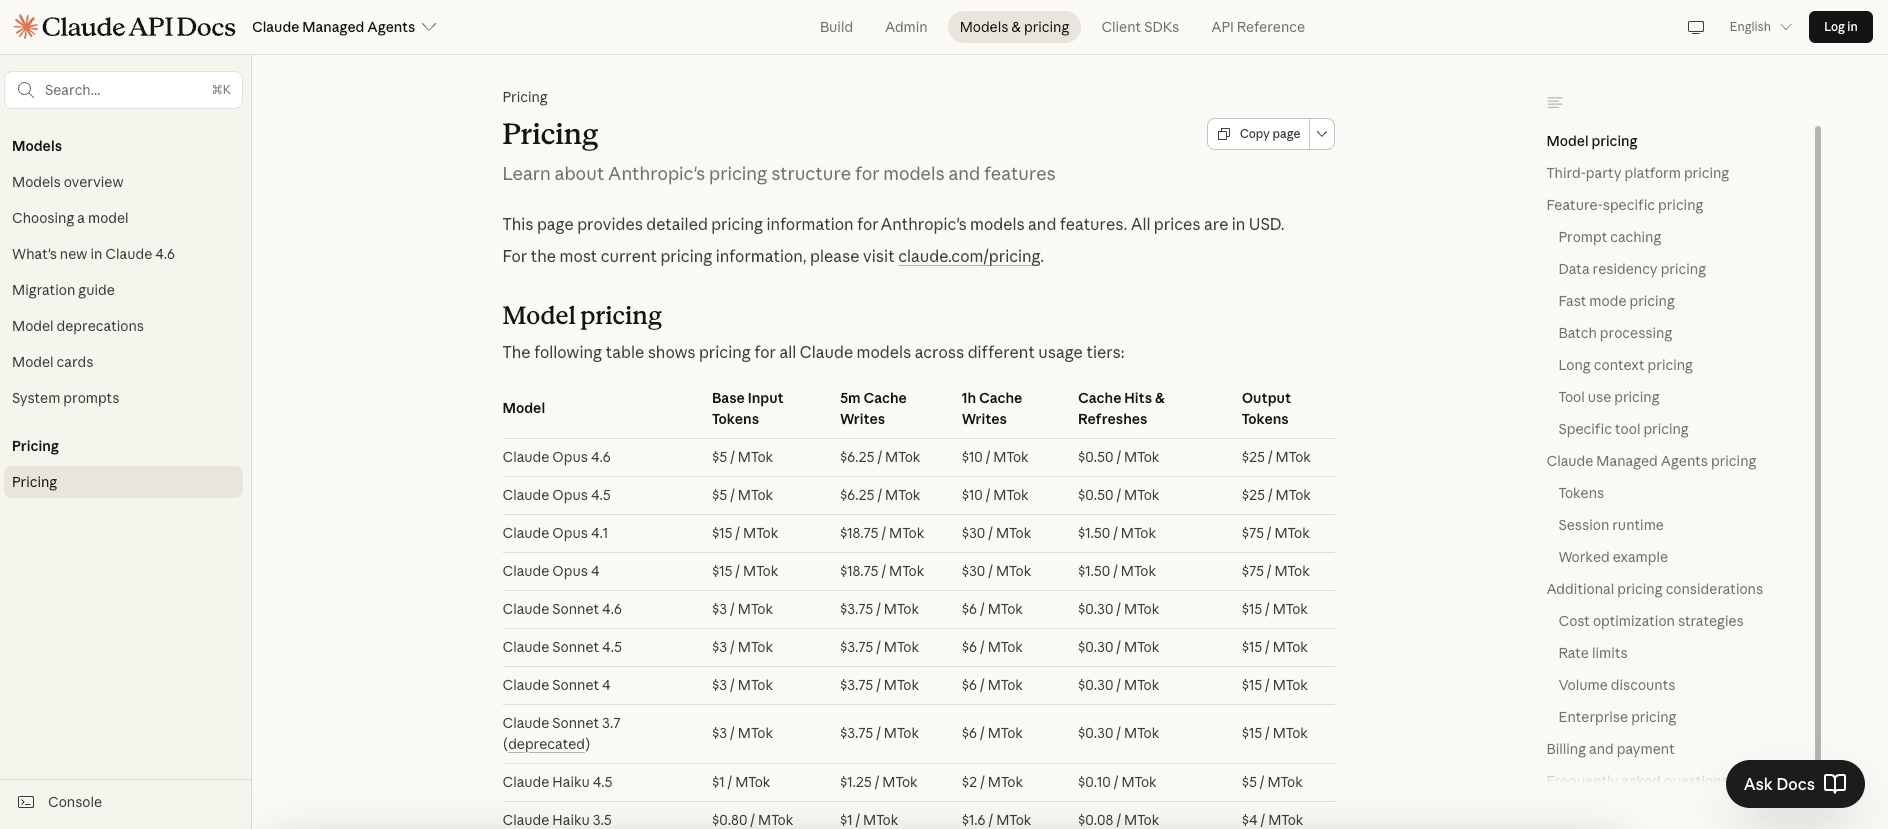Switch to the Build section
Image resolution: width=1888 pixels, height=829 pixels.
click(x=836, y=27)
